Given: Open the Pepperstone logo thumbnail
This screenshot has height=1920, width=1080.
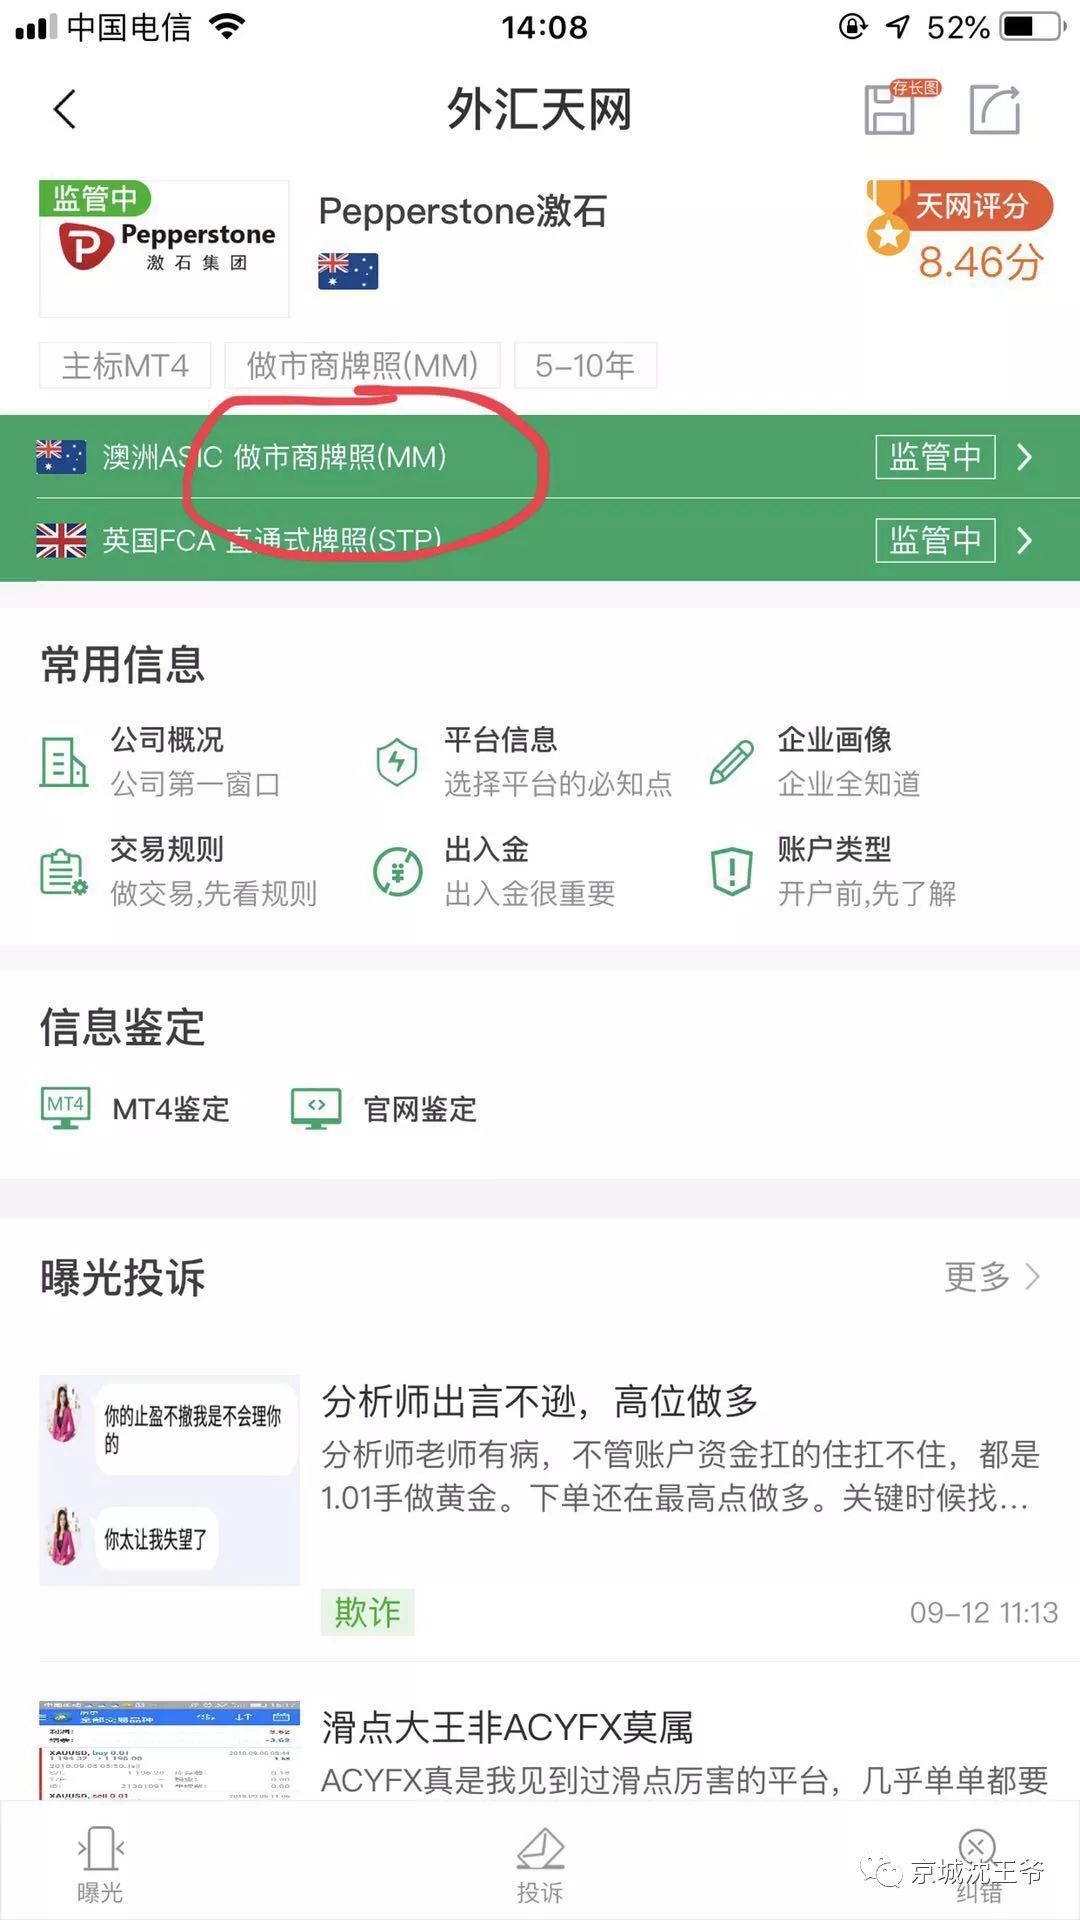Looking at the screenshot, I should coord(164,249).
